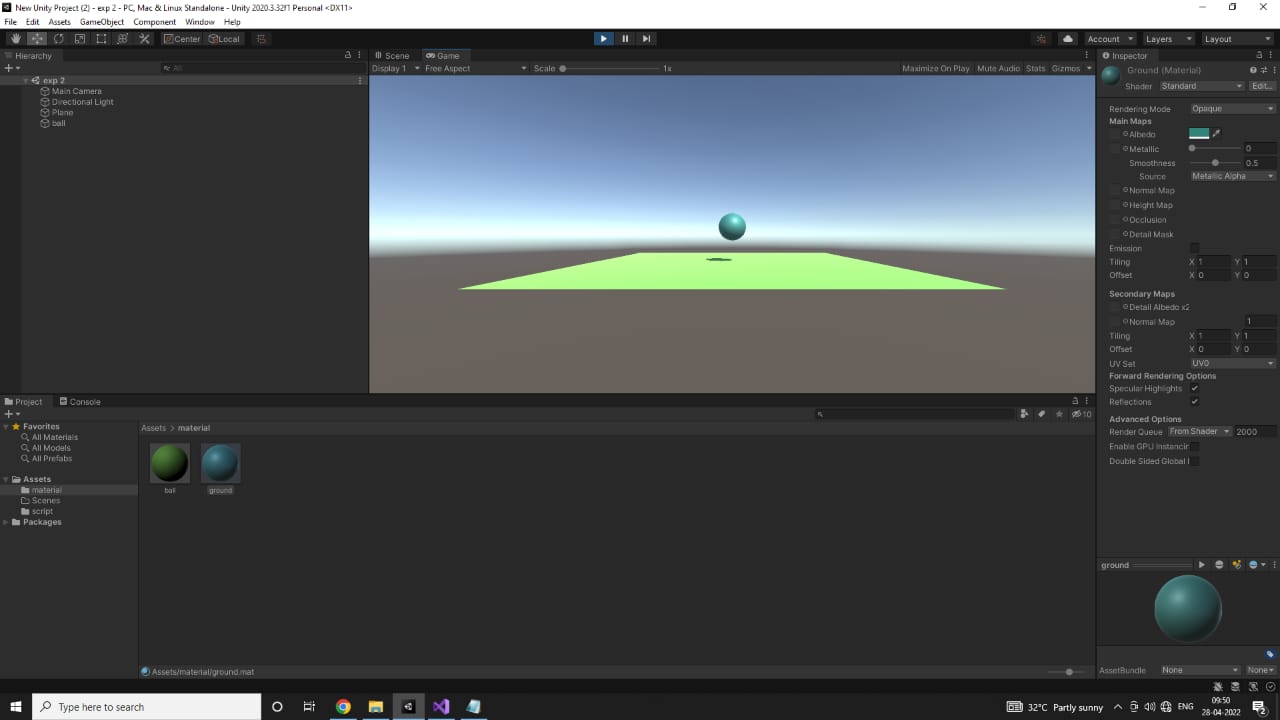
Task: Click the Step frame button
Action: point(646,39)
